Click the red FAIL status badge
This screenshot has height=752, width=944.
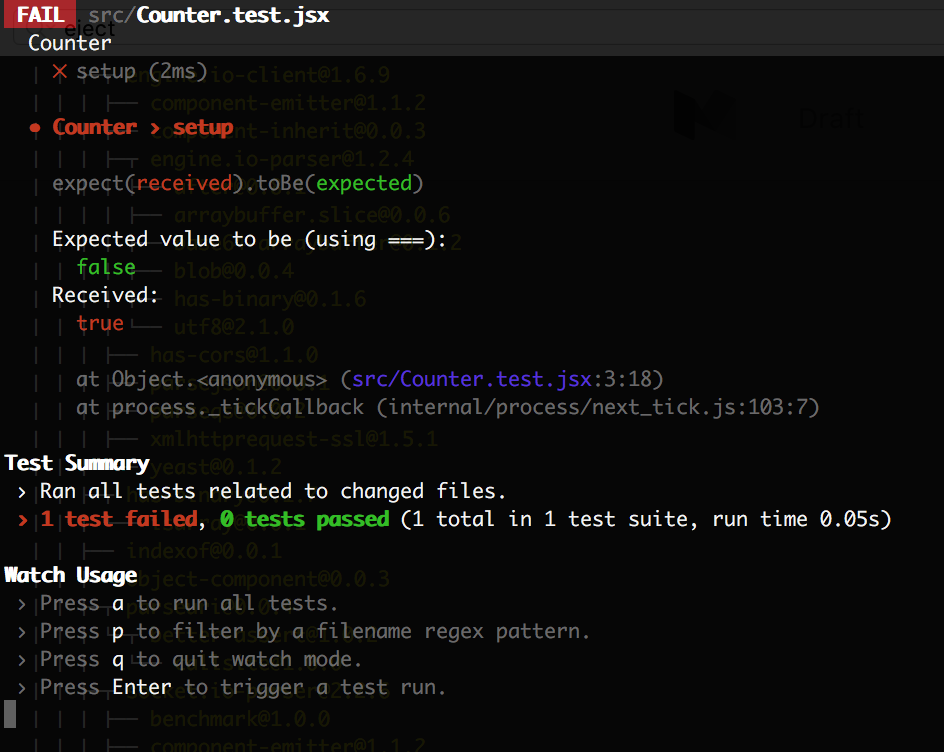[x=38, y=14]
